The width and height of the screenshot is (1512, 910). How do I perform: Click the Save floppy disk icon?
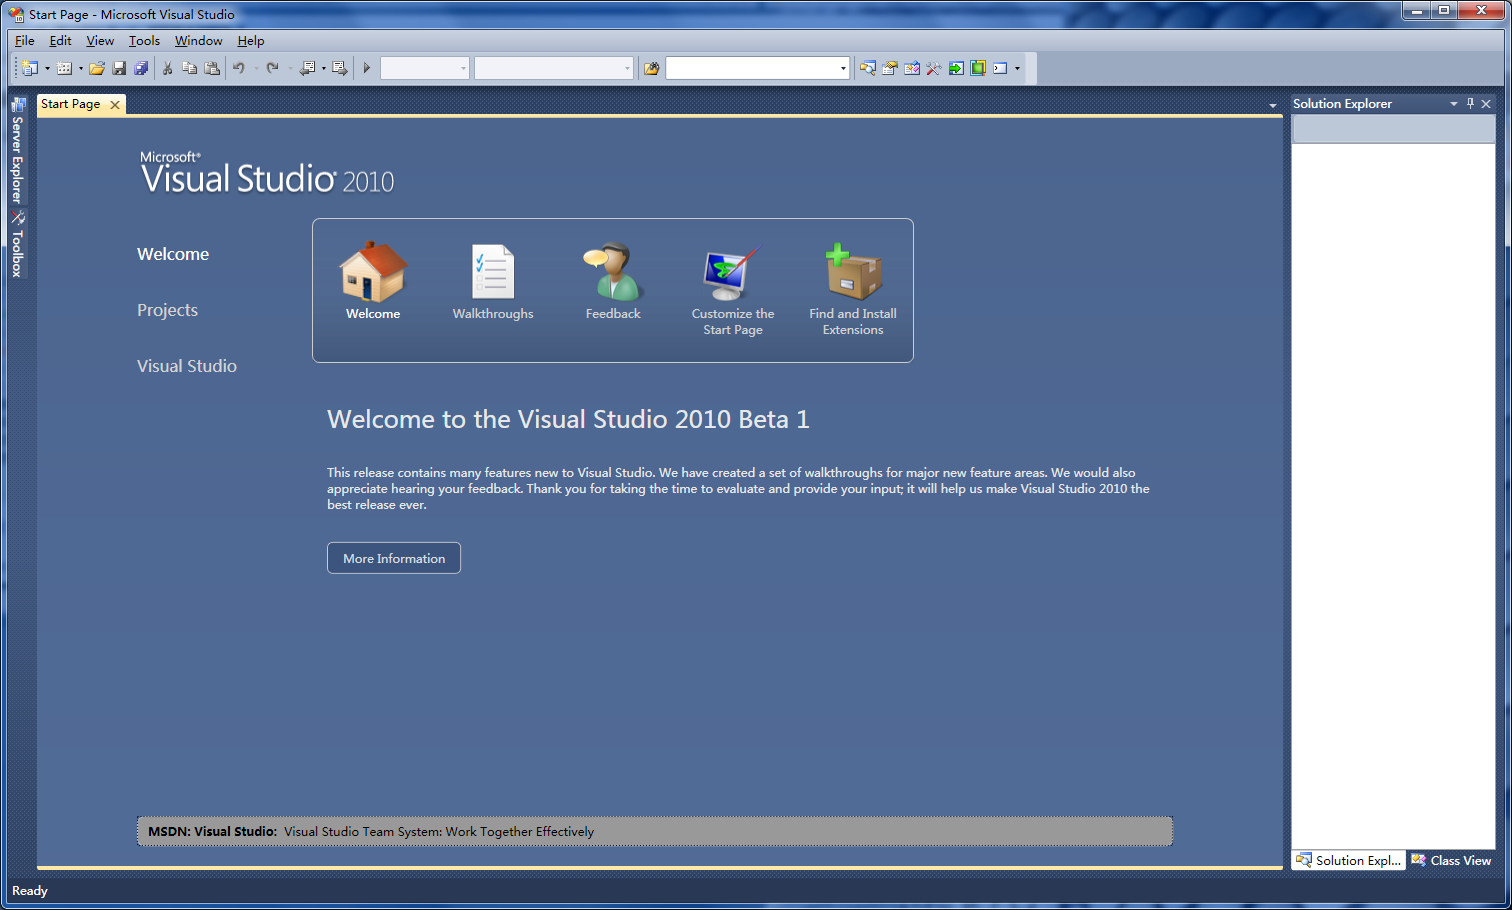(119, 68)
